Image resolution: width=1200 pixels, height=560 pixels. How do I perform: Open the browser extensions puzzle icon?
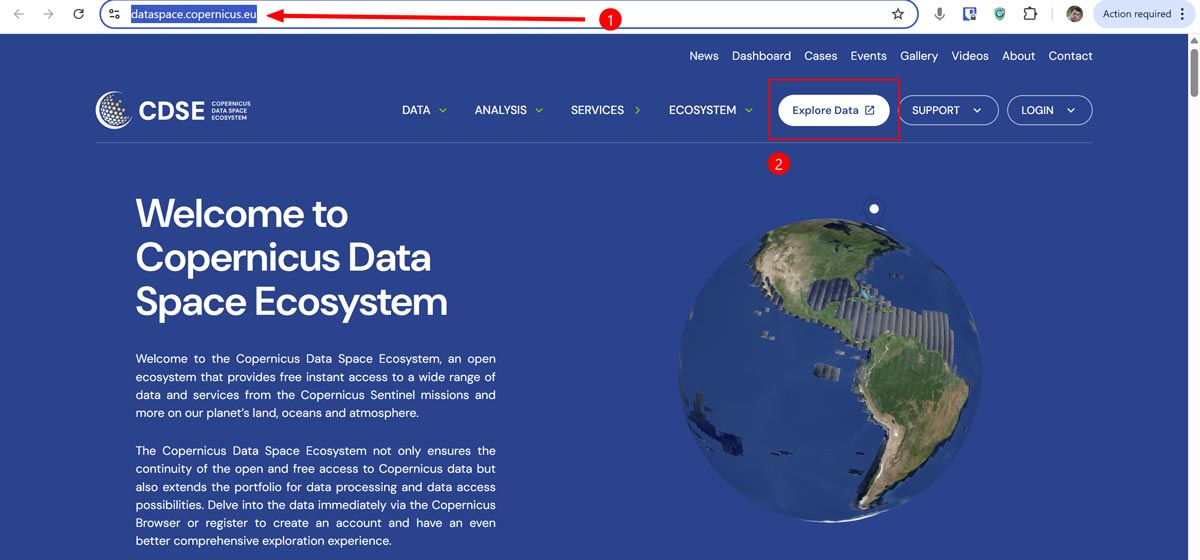[x=1030, y=14]
